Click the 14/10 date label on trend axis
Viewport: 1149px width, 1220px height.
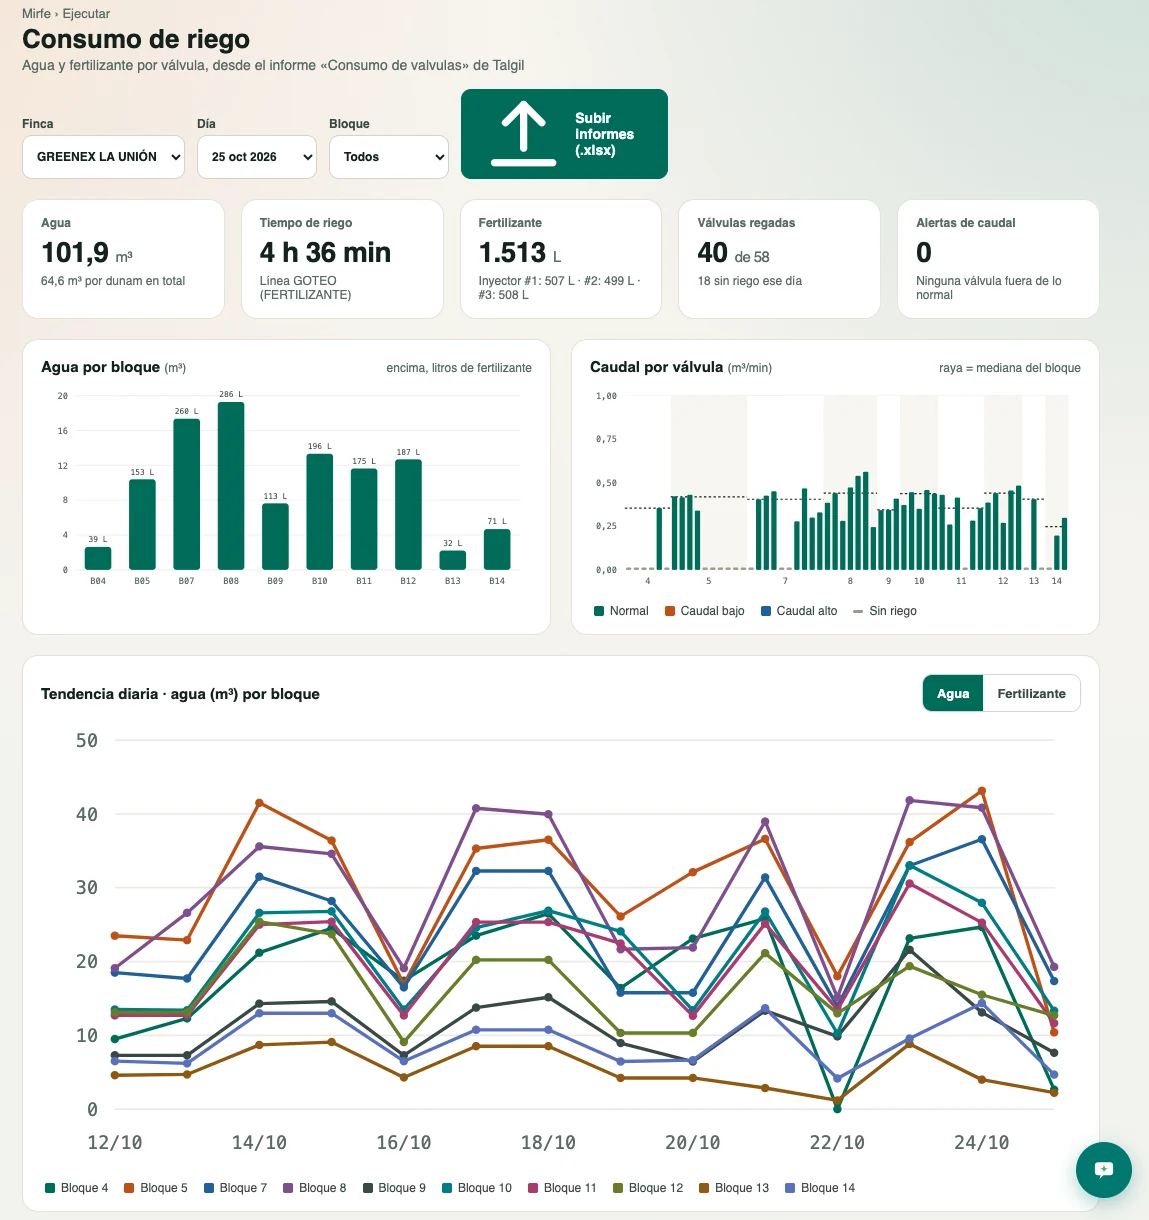click(259, 1142)
